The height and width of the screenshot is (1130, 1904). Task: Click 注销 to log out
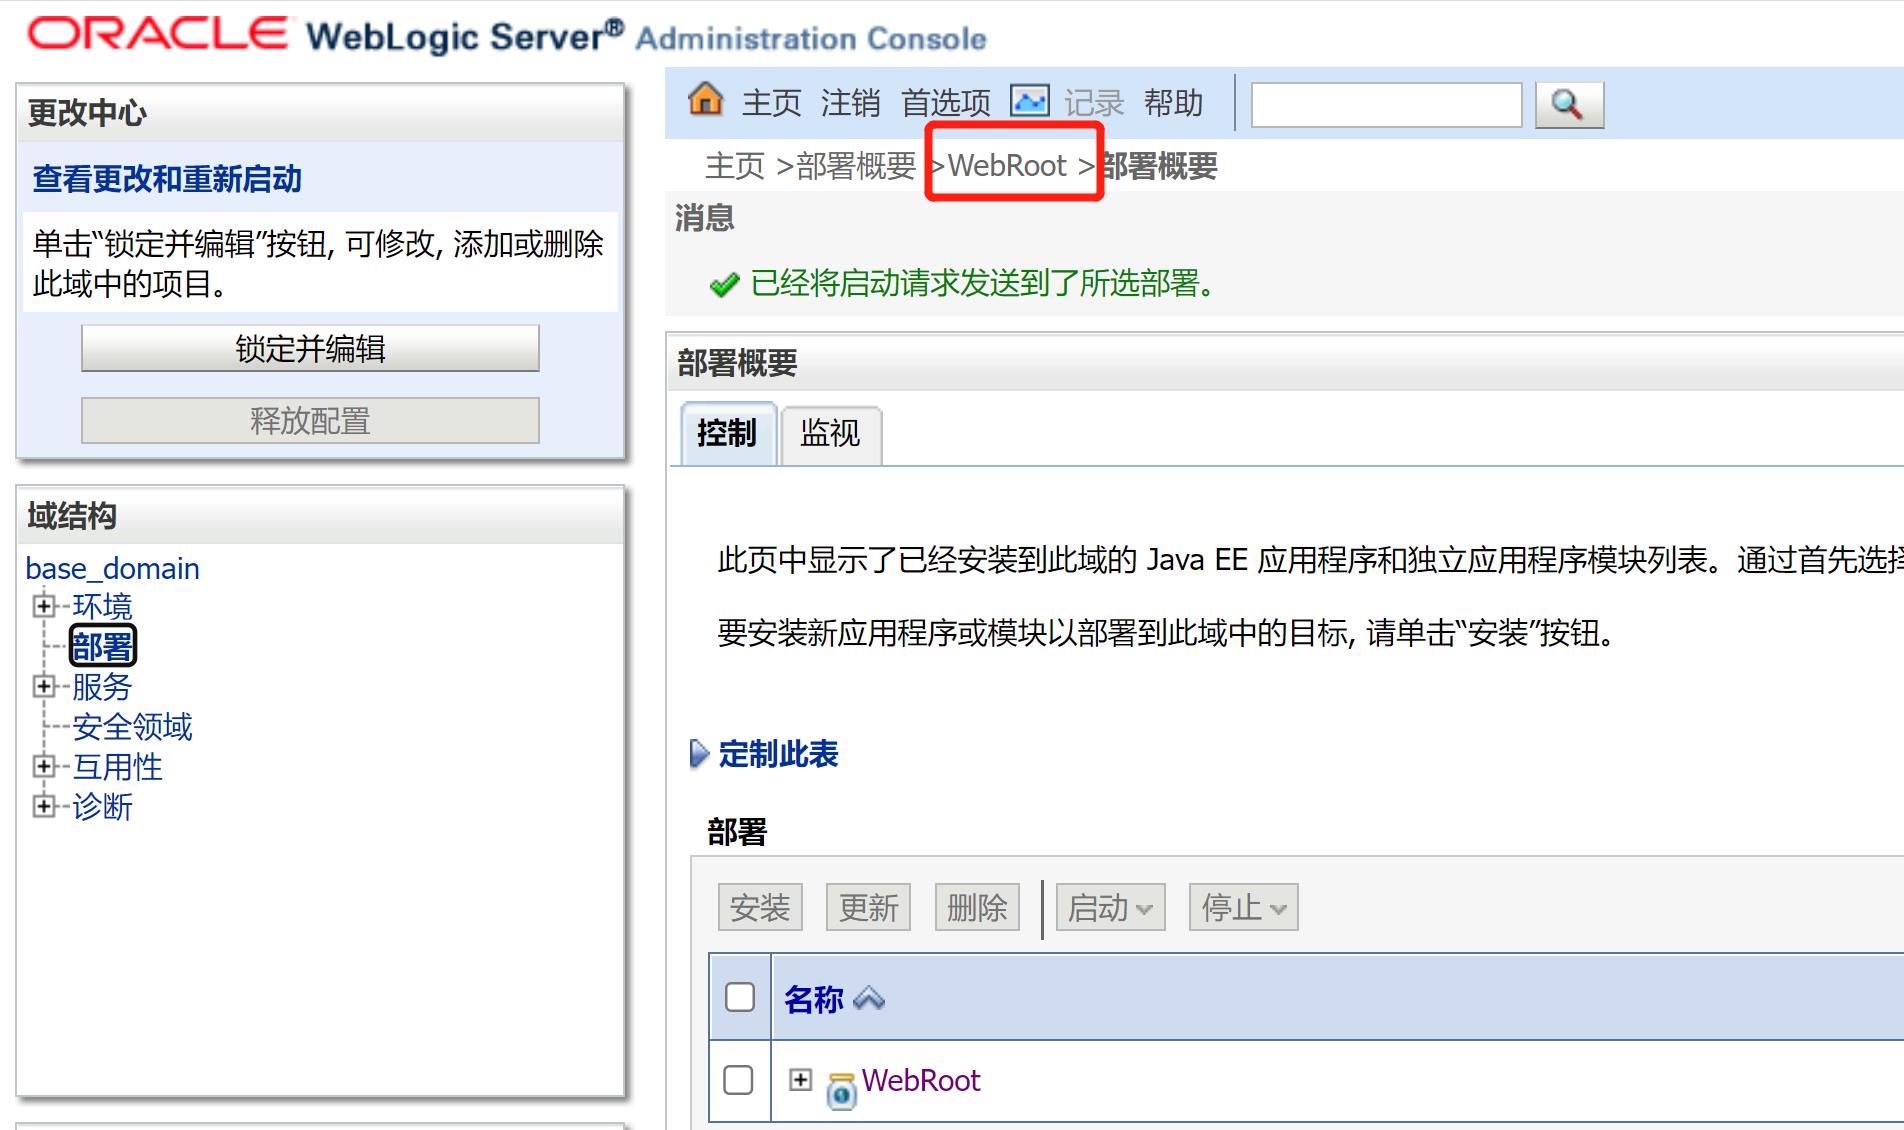pyautogui.click(x=851, y=103)
